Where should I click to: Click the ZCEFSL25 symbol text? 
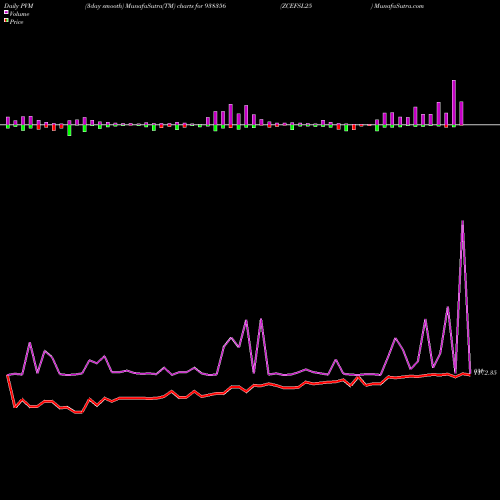(x=297, y=6)
